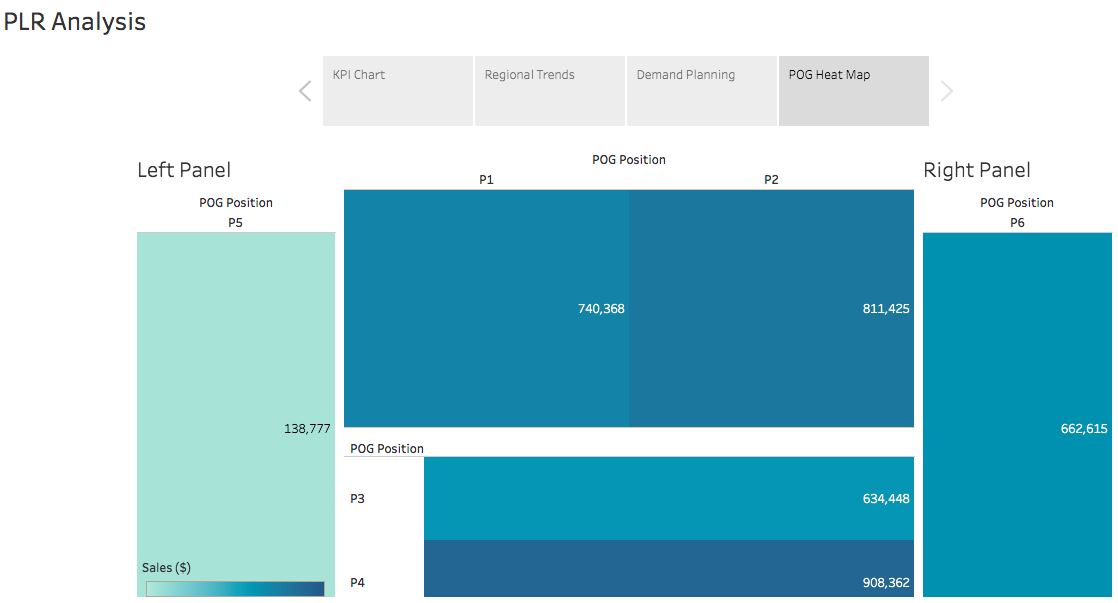This screenshot has height=603, width=1118.
Task: Click the POG Position label above P6
Action: (1017, 202)
